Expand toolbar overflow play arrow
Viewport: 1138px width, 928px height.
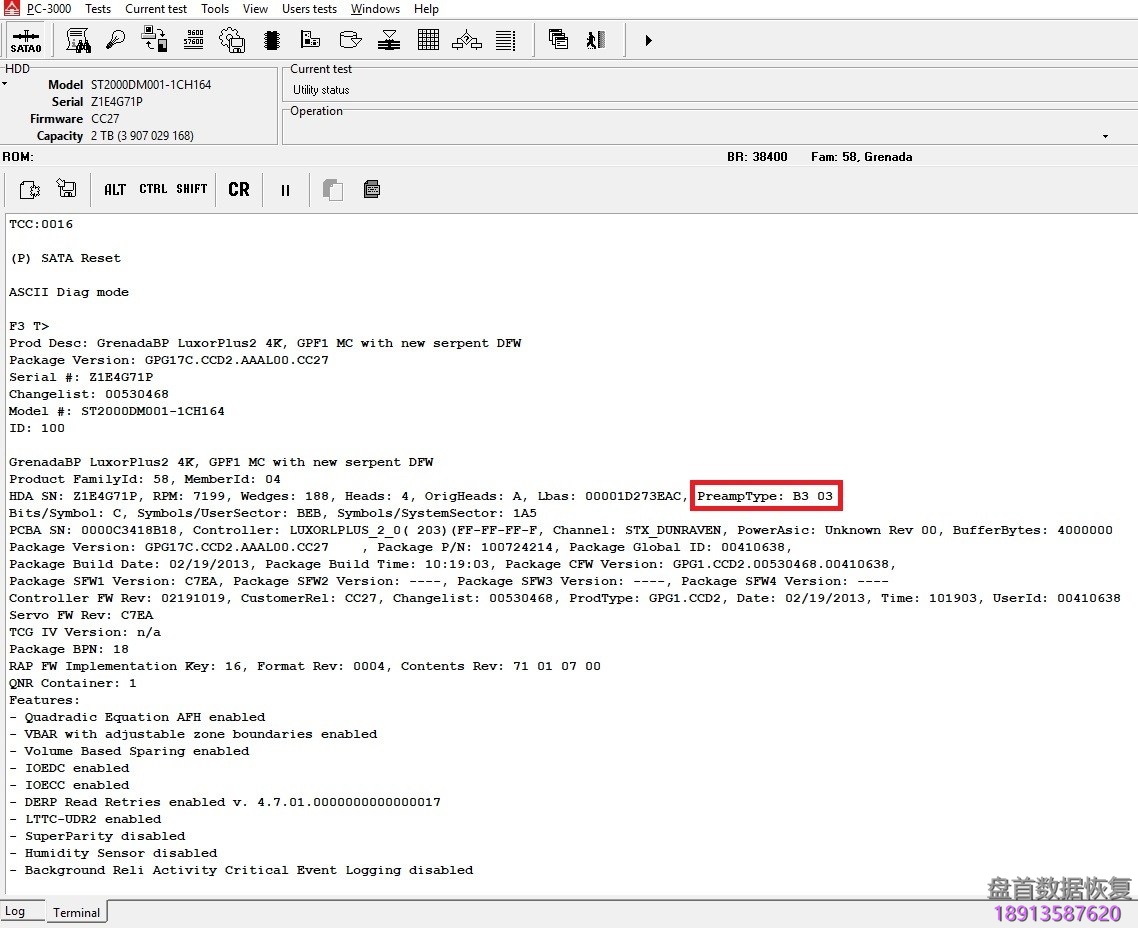coord(648,41)
